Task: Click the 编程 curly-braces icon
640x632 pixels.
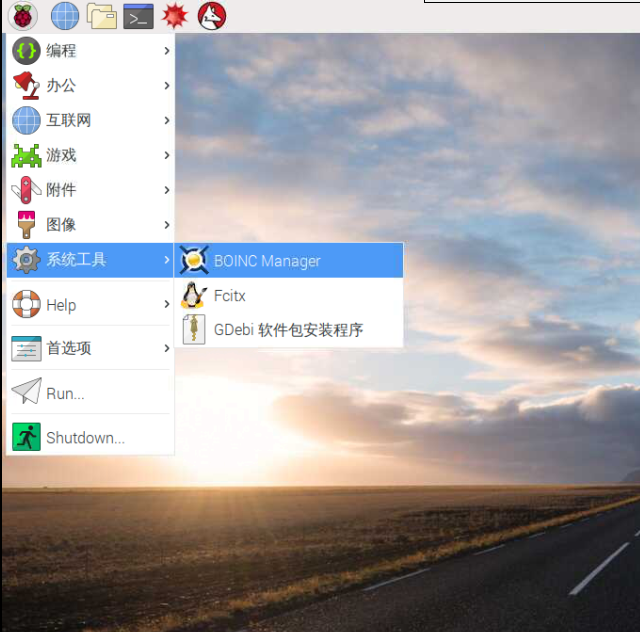Action: click(x=26, y=51)
